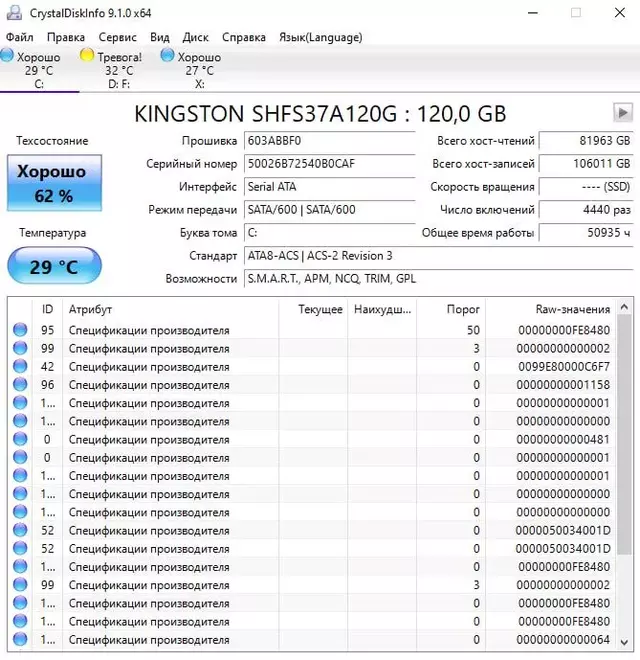Click total host writes value 106011 GB
640x660 pixels.
point(586,164)
